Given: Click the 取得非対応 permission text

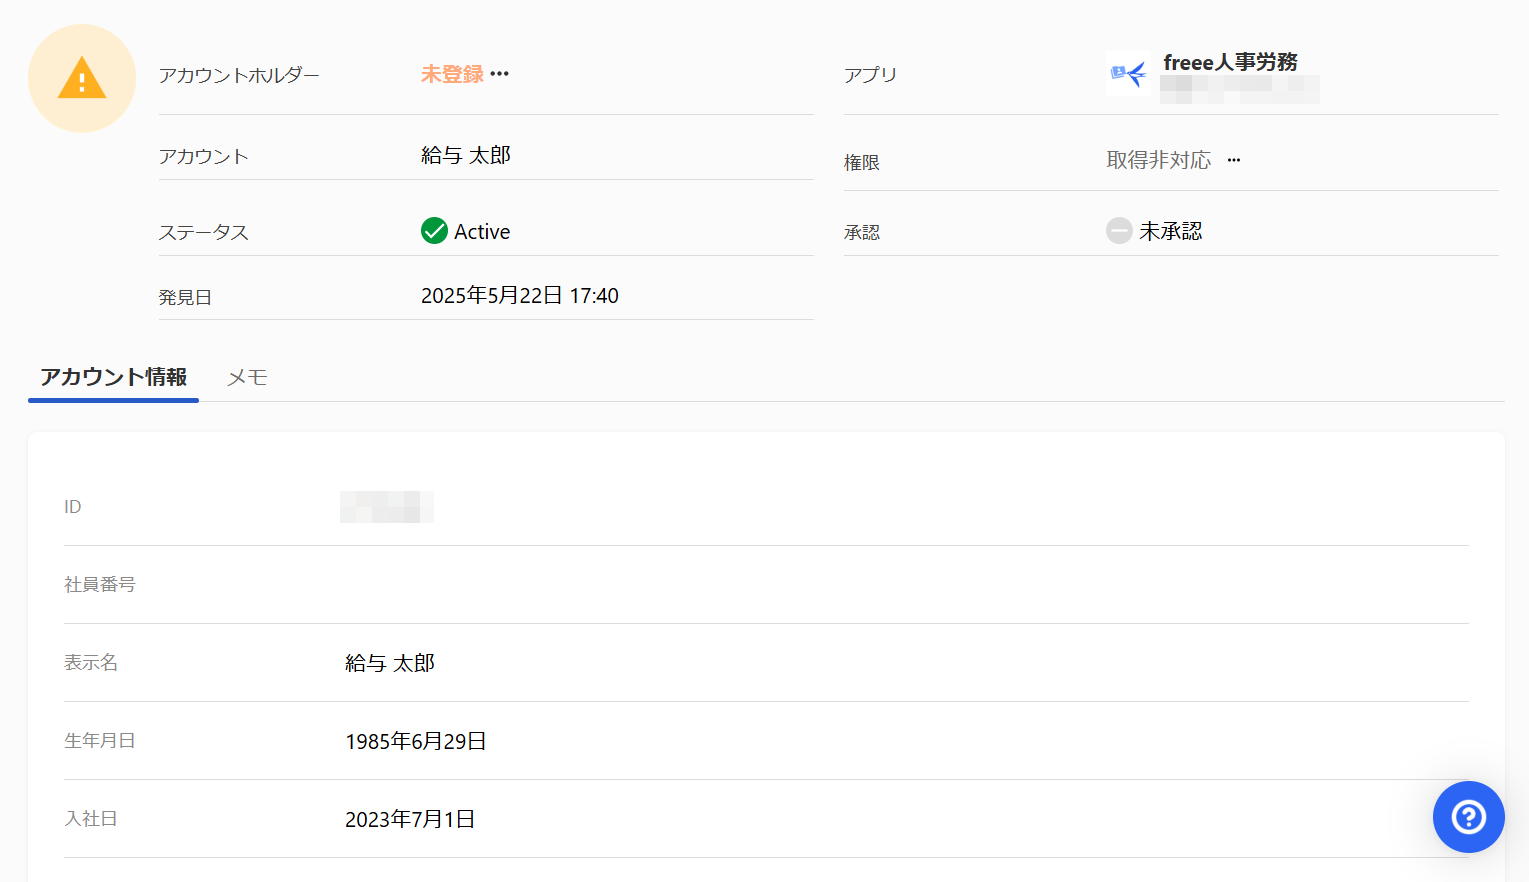Looking at the screenshot, I should [x=1158, y=160].
